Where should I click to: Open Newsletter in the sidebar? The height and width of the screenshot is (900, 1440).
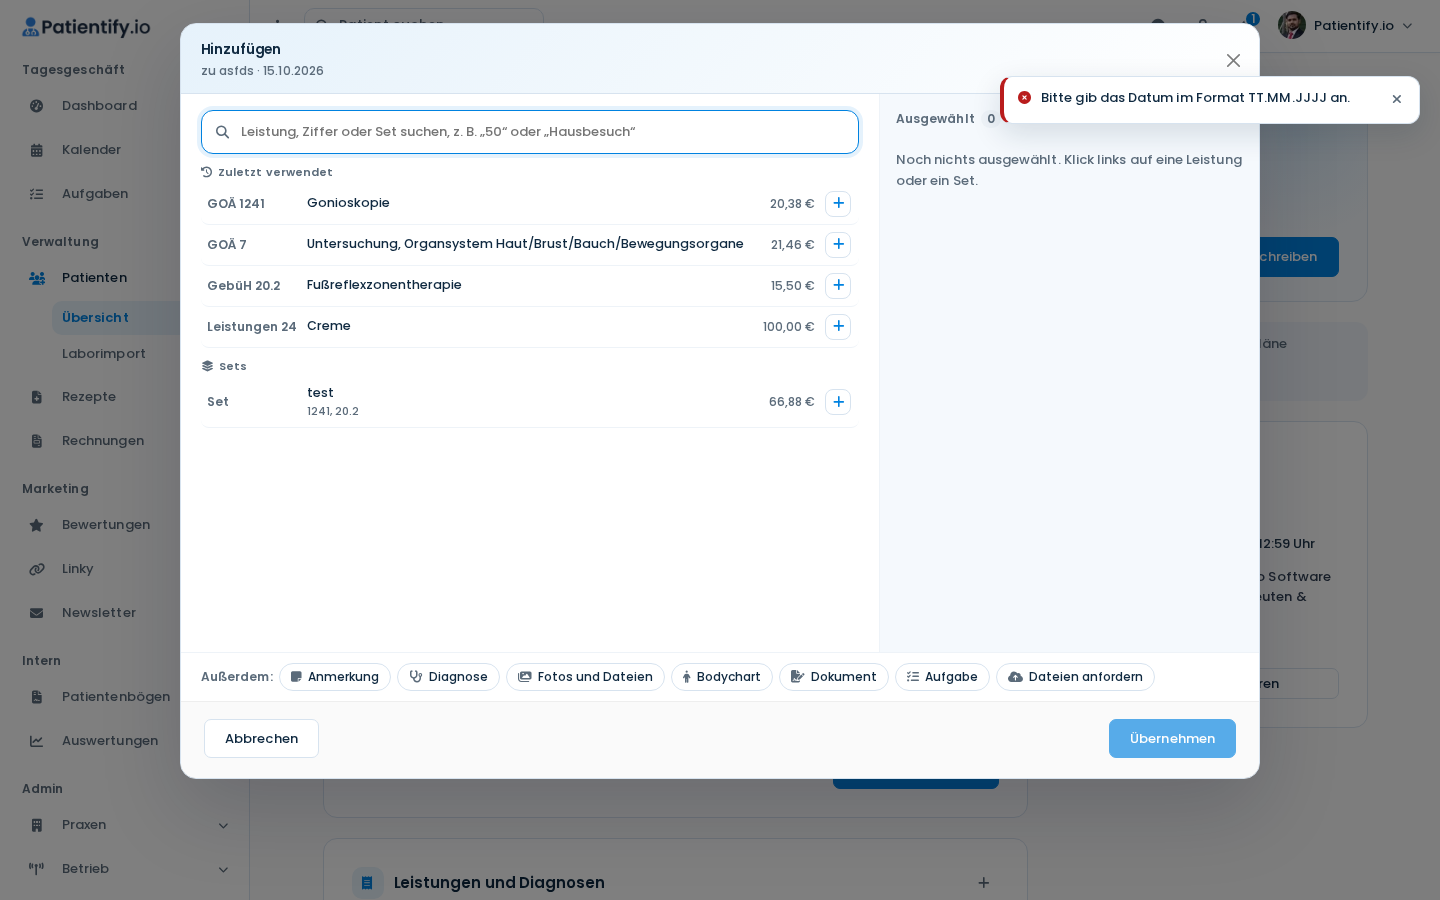click(x=99, y=613)
